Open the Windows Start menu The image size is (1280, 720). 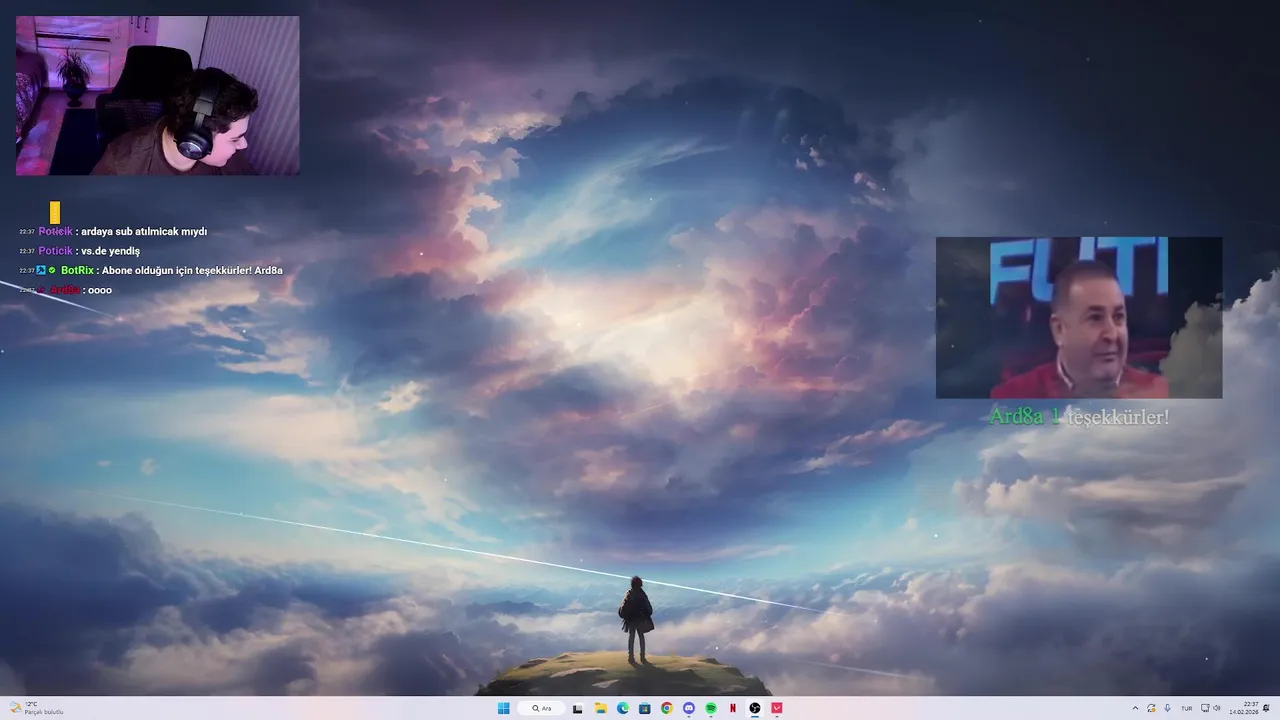tap(504, 708)
